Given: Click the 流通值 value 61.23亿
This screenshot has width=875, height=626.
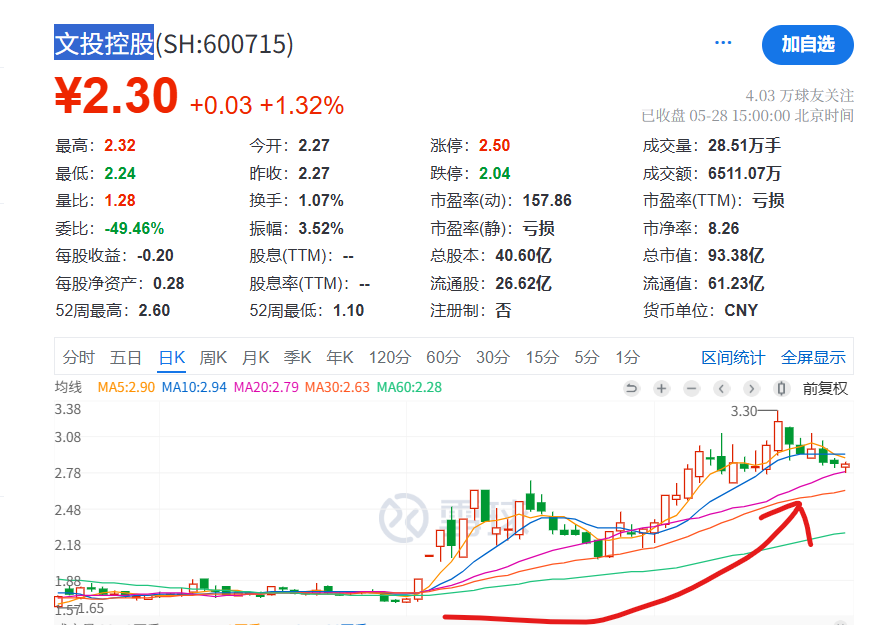Looking at the screenshot, I should click(736, 283).
